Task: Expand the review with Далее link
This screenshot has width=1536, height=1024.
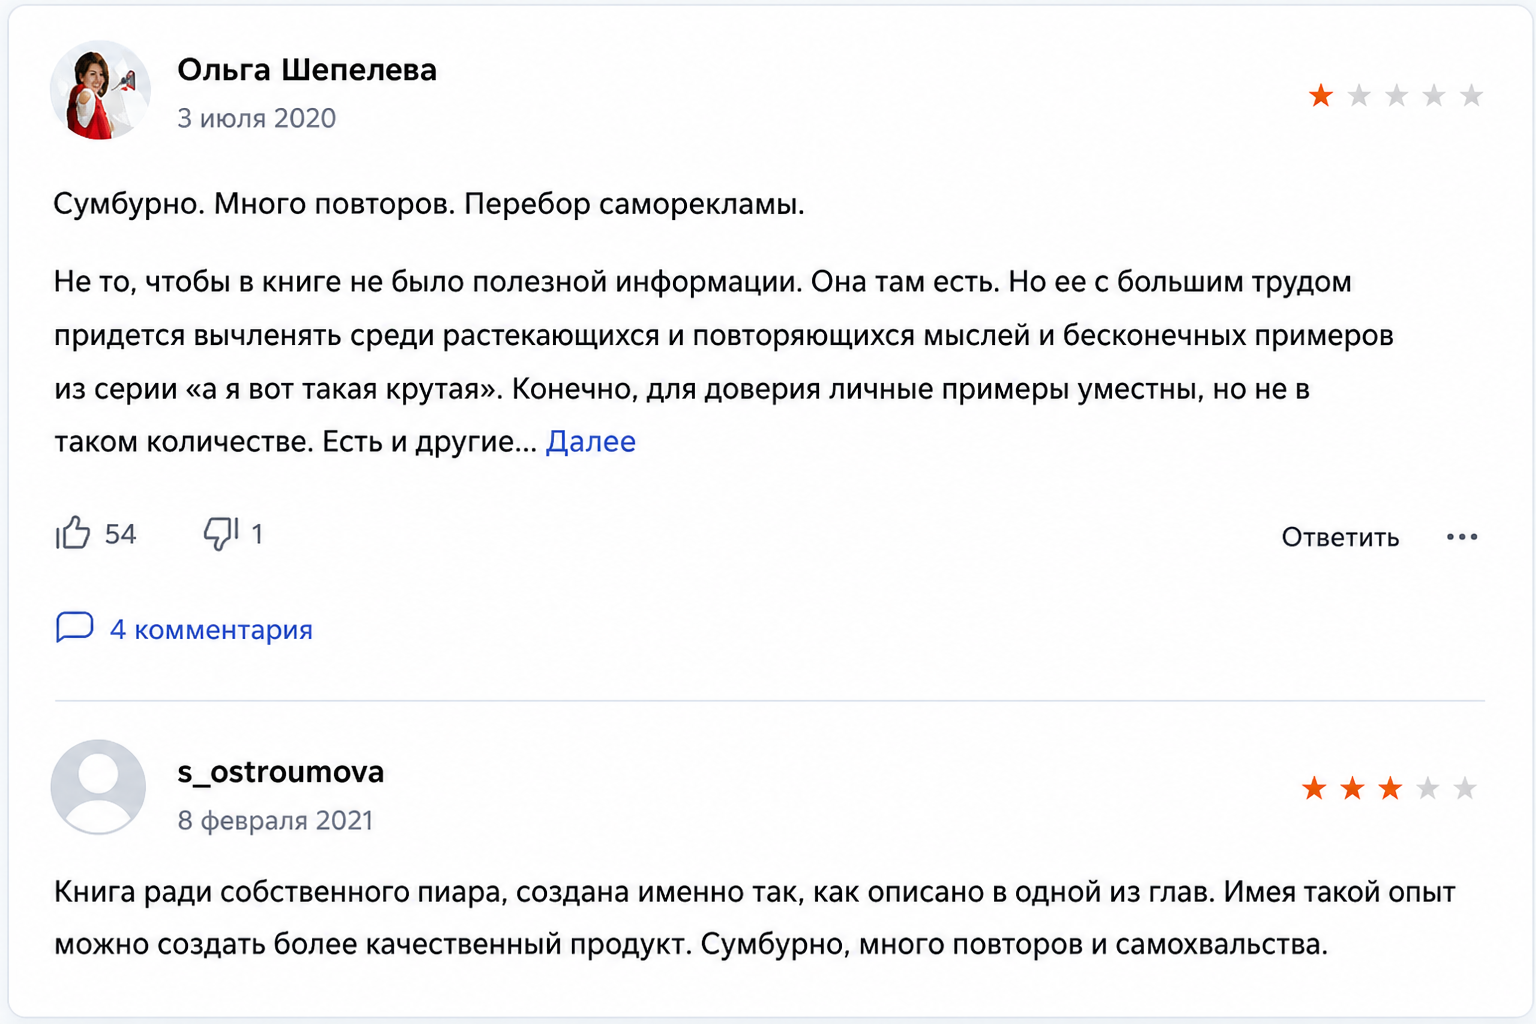Action: (591, 442)
